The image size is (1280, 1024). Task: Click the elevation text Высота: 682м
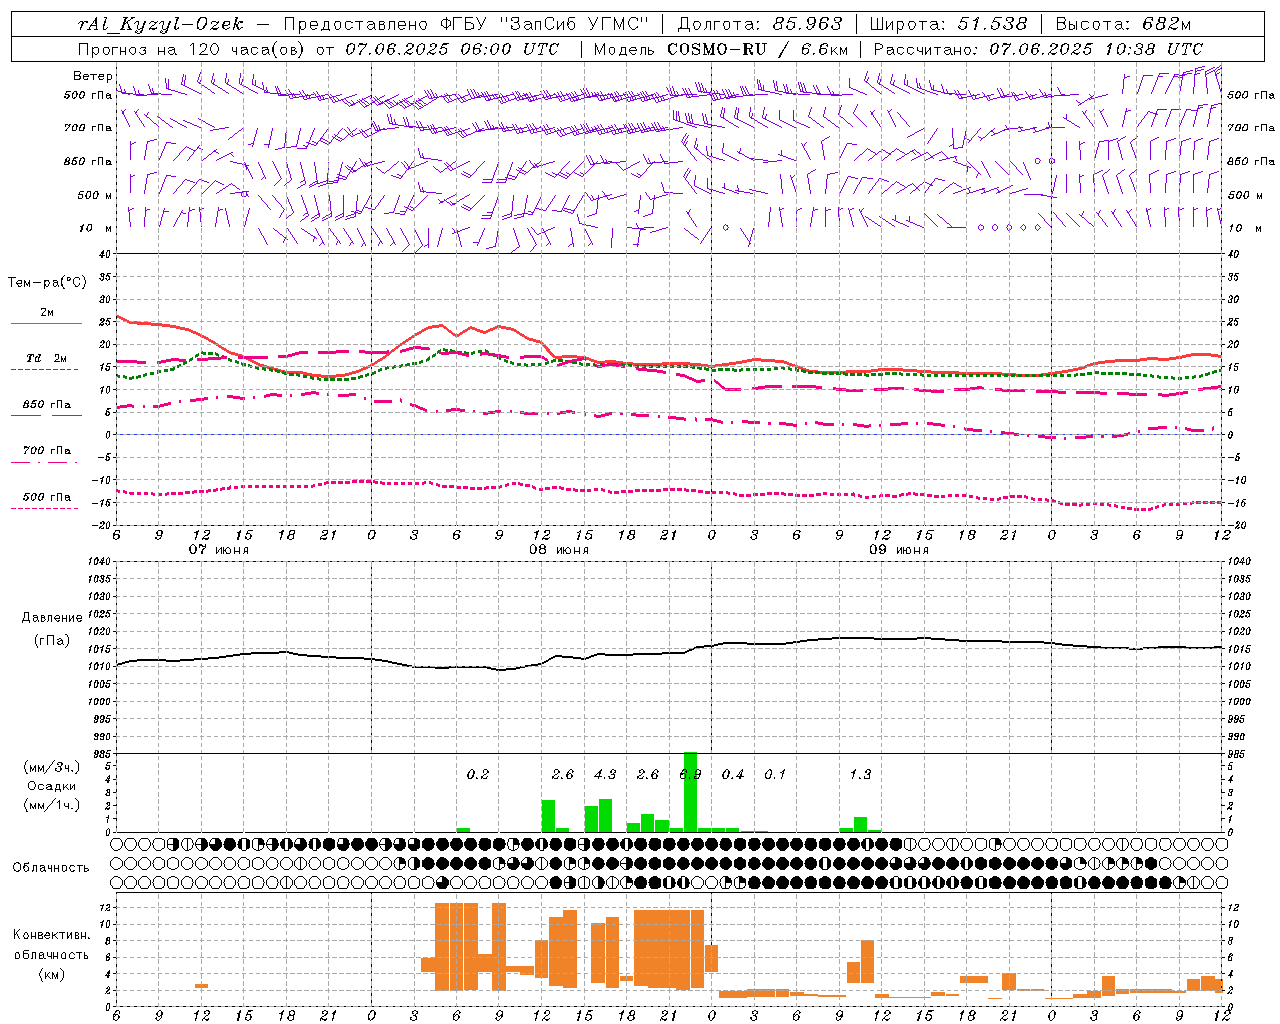click(x=1123, y=24)
